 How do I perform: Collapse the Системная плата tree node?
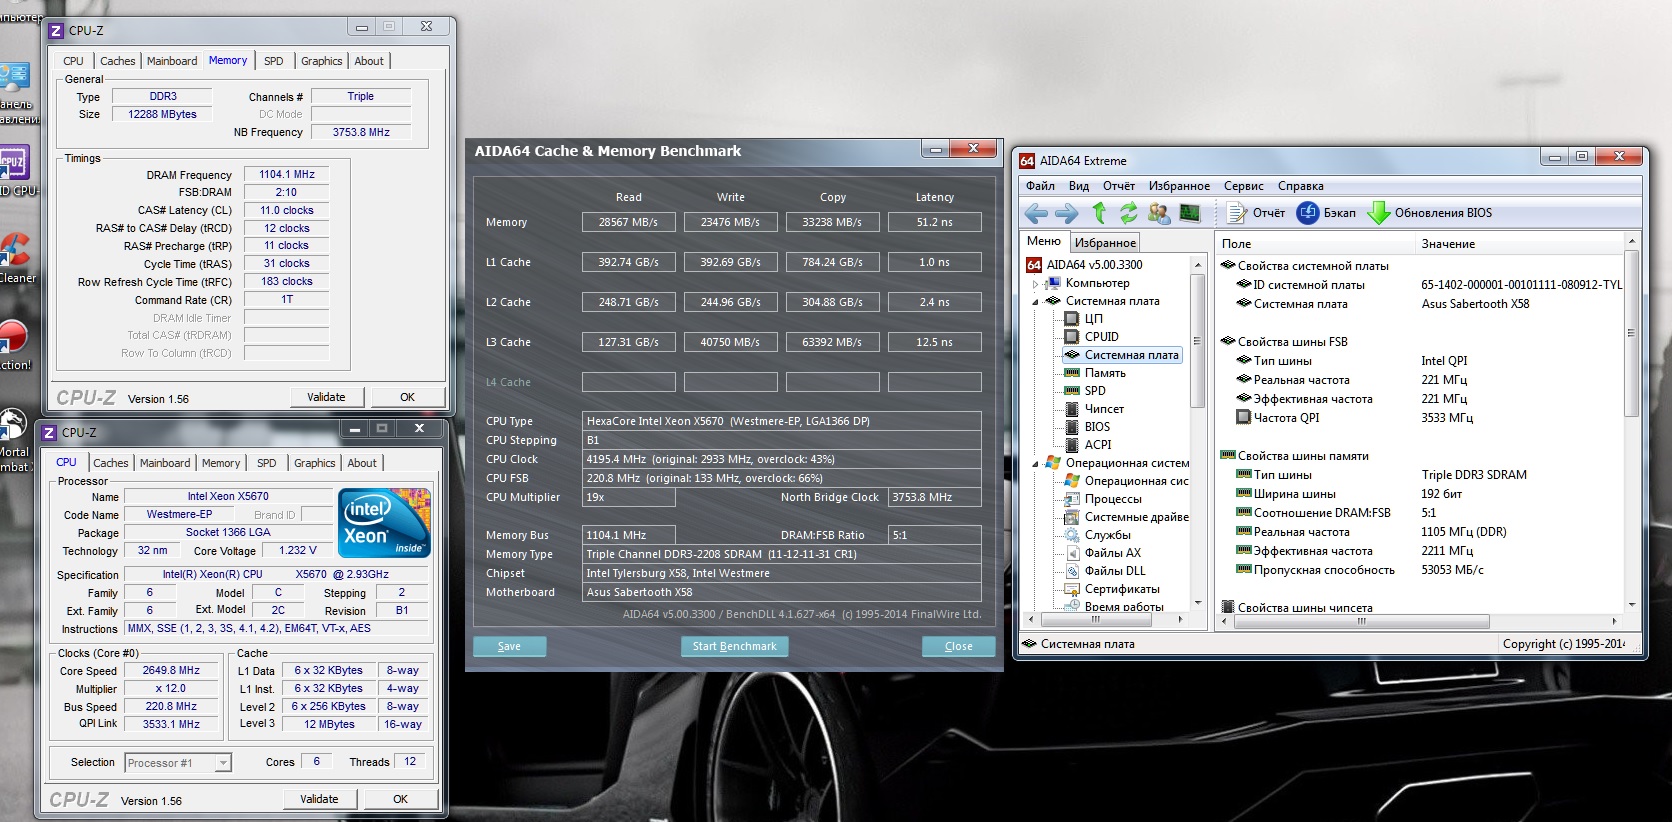(1036, 302)
